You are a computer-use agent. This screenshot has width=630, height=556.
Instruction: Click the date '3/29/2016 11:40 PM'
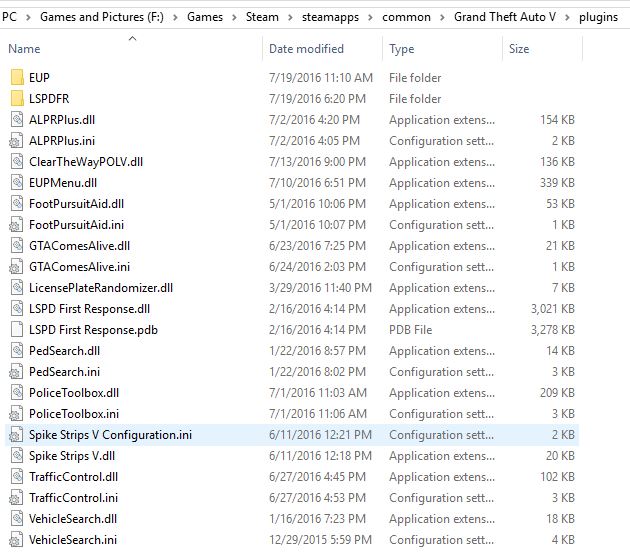320,288
